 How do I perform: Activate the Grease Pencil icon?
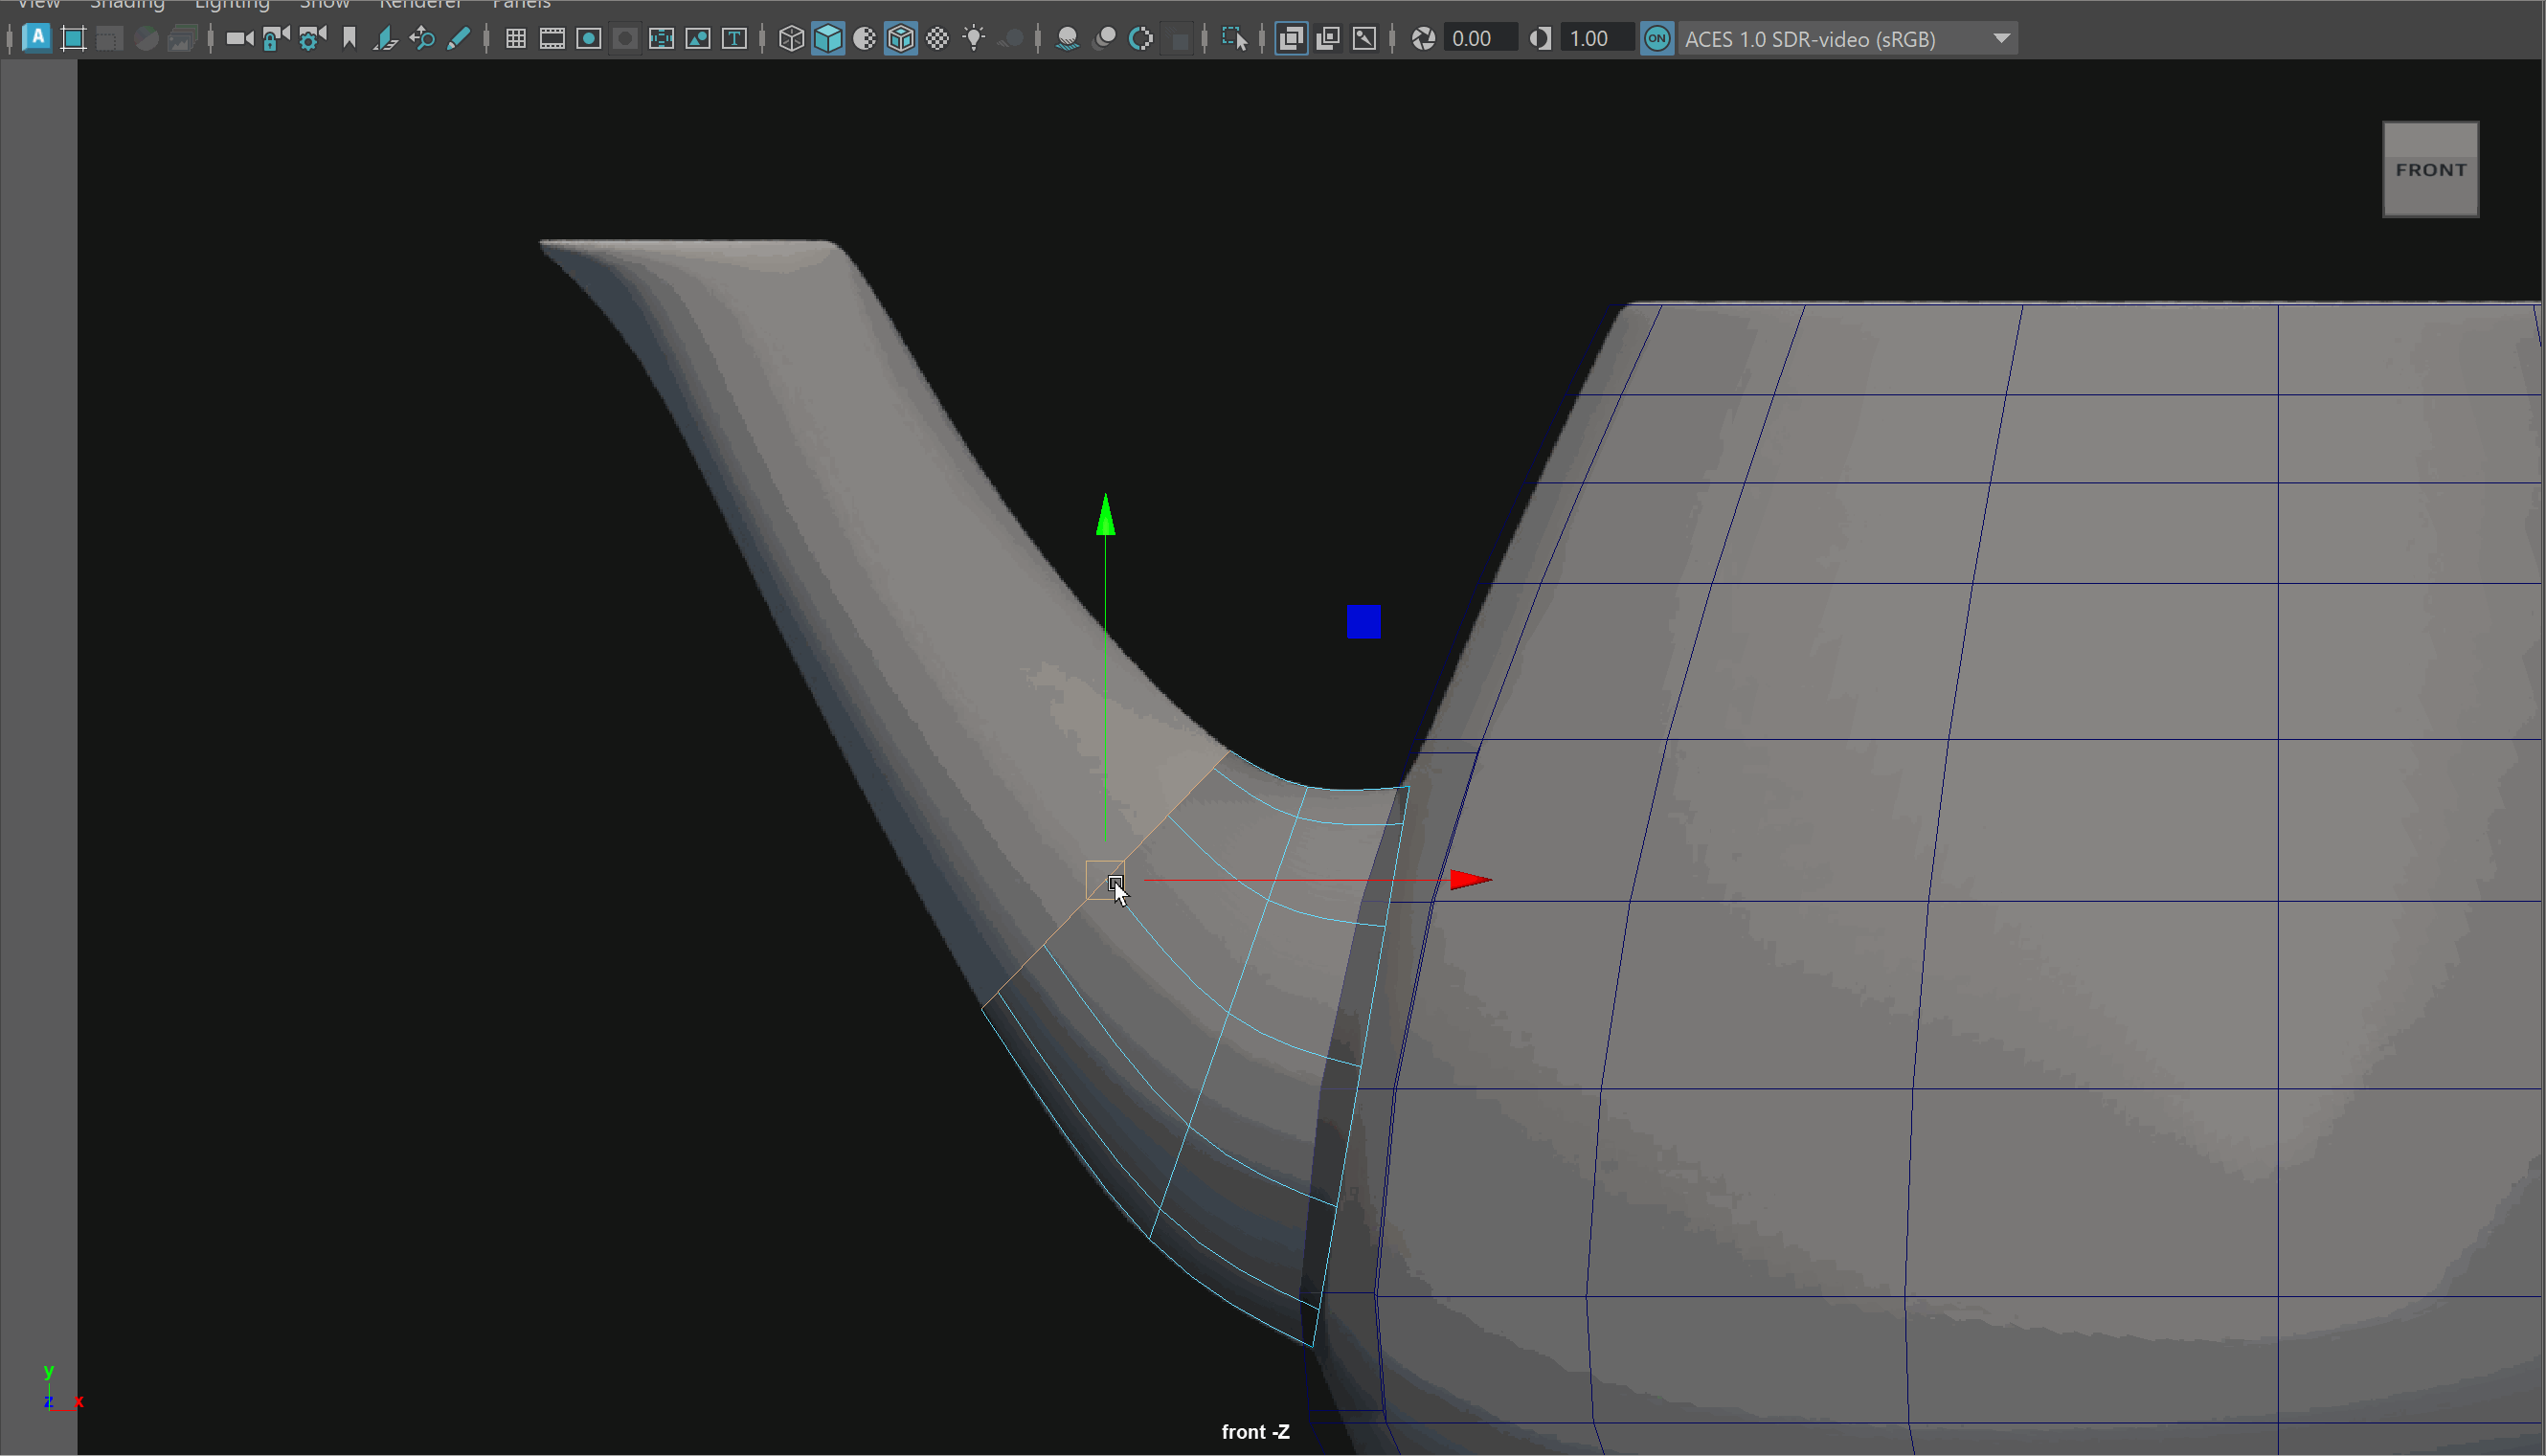[x=458, y=39]
